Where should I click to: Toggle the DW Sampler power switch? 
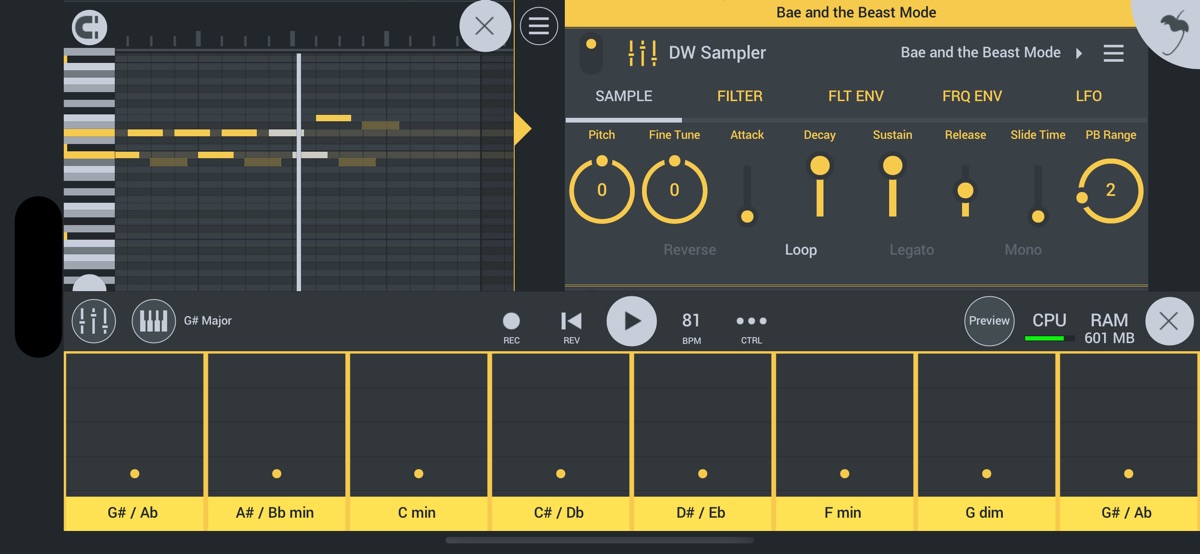tap(591, 52)
